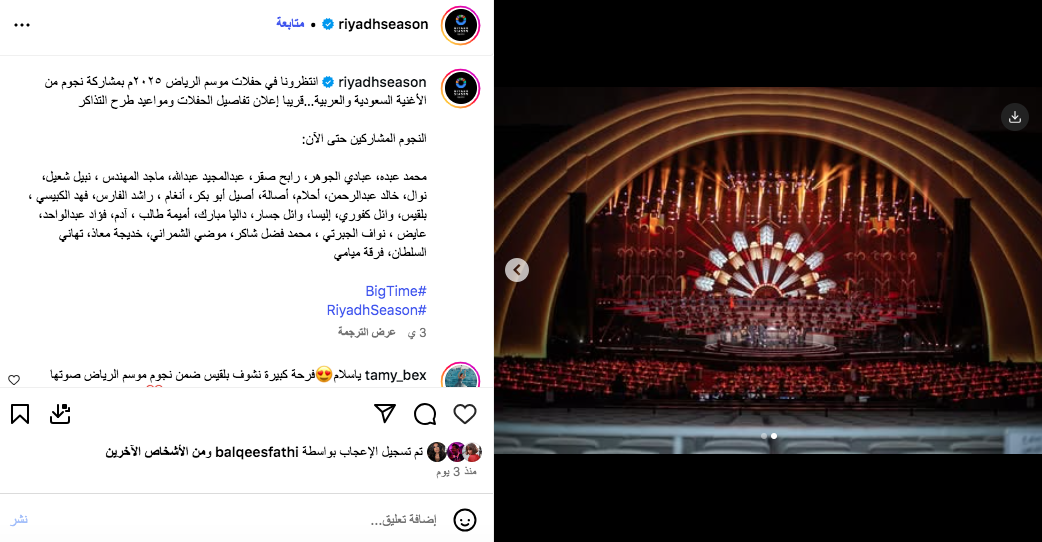Open #BigTime hashtag
Screen dimensions: 1042x542
395,291
